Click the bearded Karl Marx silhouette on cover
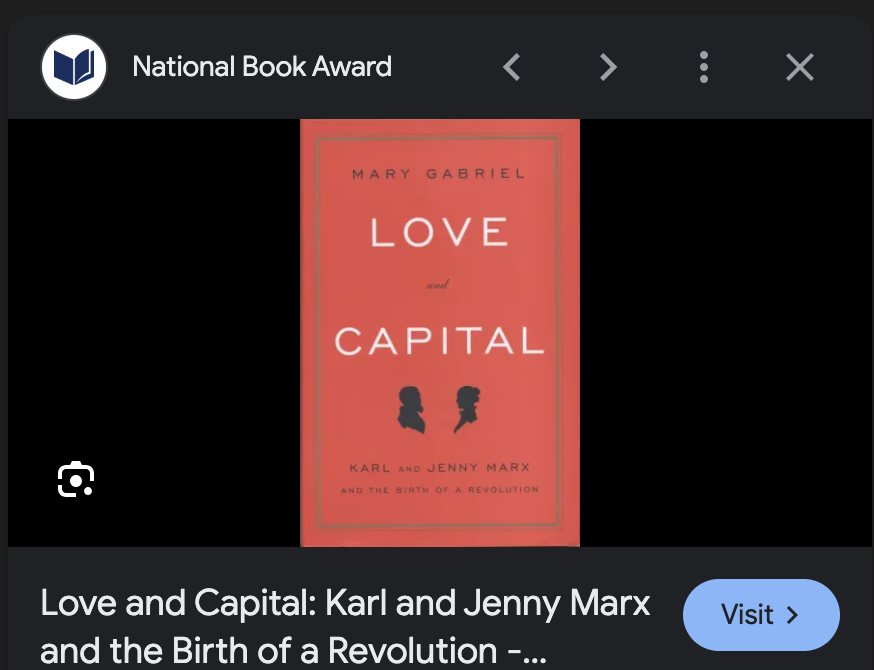 pyautogui.click(x=411, y=410)
